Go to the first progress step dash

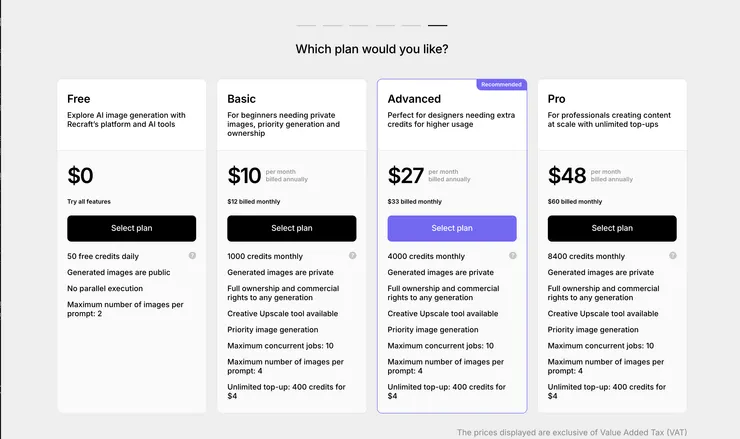pos(306,25)
